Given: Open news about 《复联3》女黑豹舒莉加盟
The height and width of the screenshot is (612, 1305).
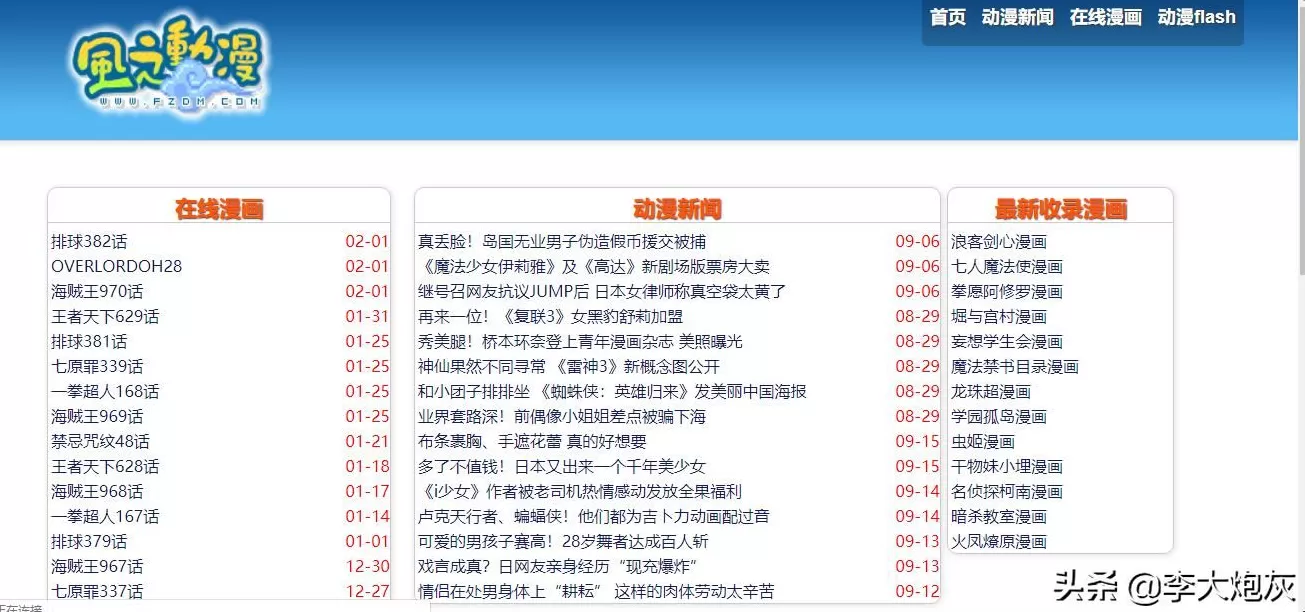Looking at the screenshot, I should [x=550, y=317].
